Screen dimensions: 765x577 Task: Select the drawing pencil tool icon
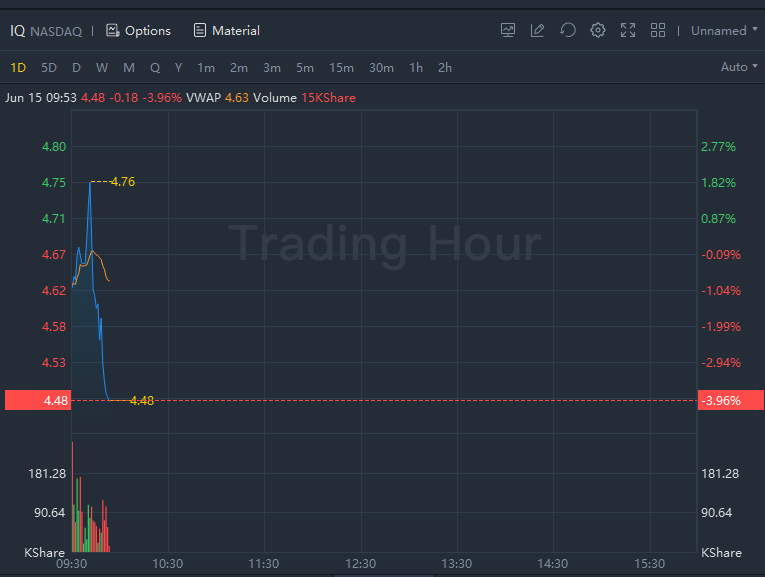538,30
